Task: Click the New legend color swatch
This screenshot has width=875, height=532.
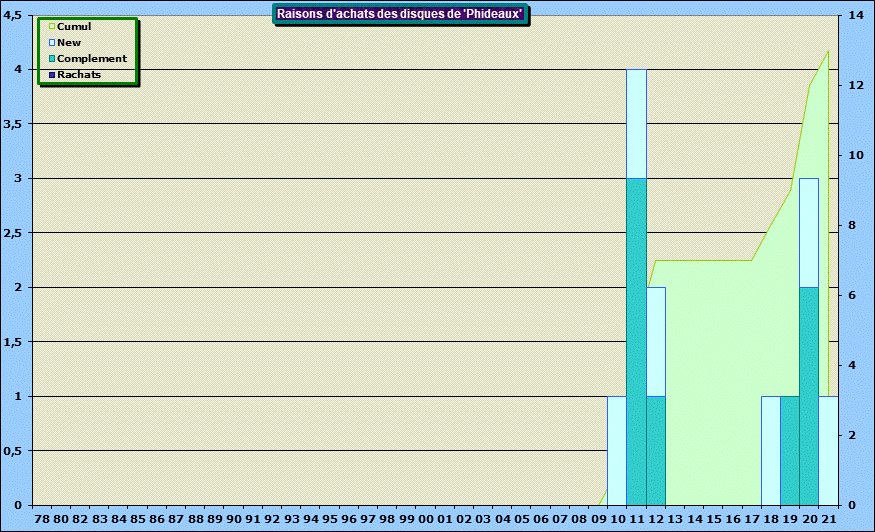Action: click(52, 43)
